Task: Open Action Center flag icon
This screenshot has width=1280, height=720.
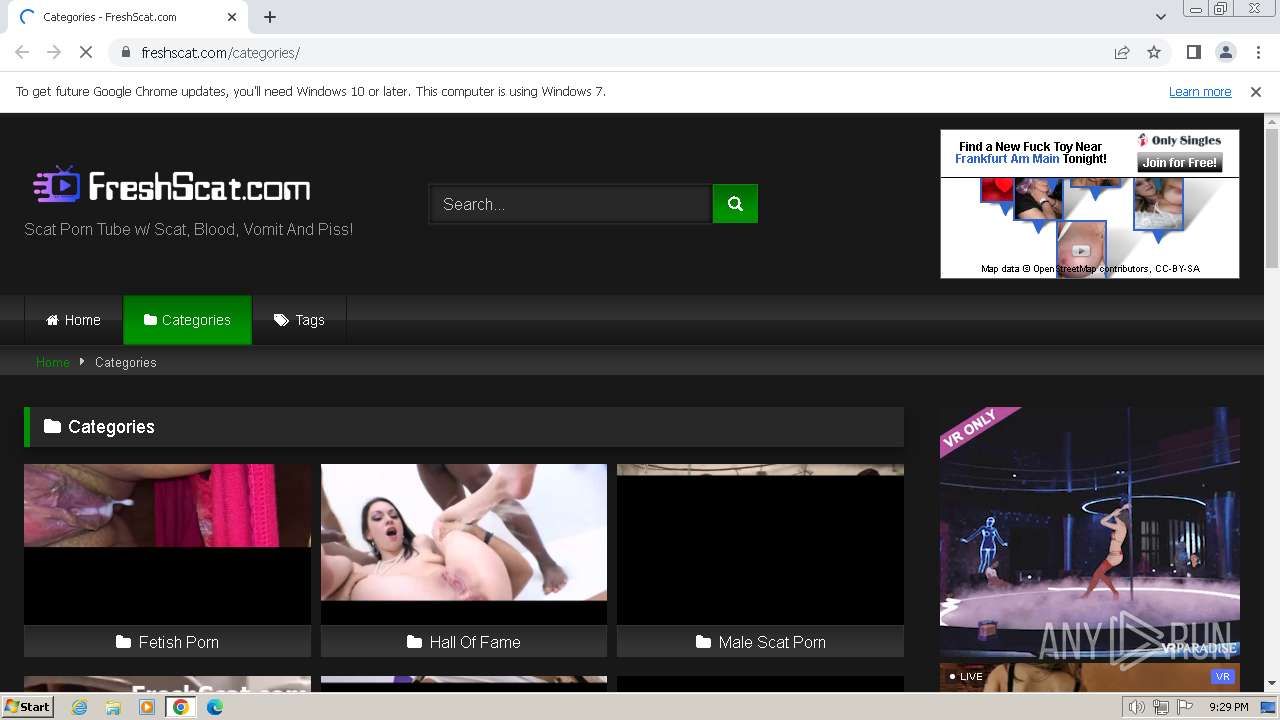Action: [x=1185, y=707]
